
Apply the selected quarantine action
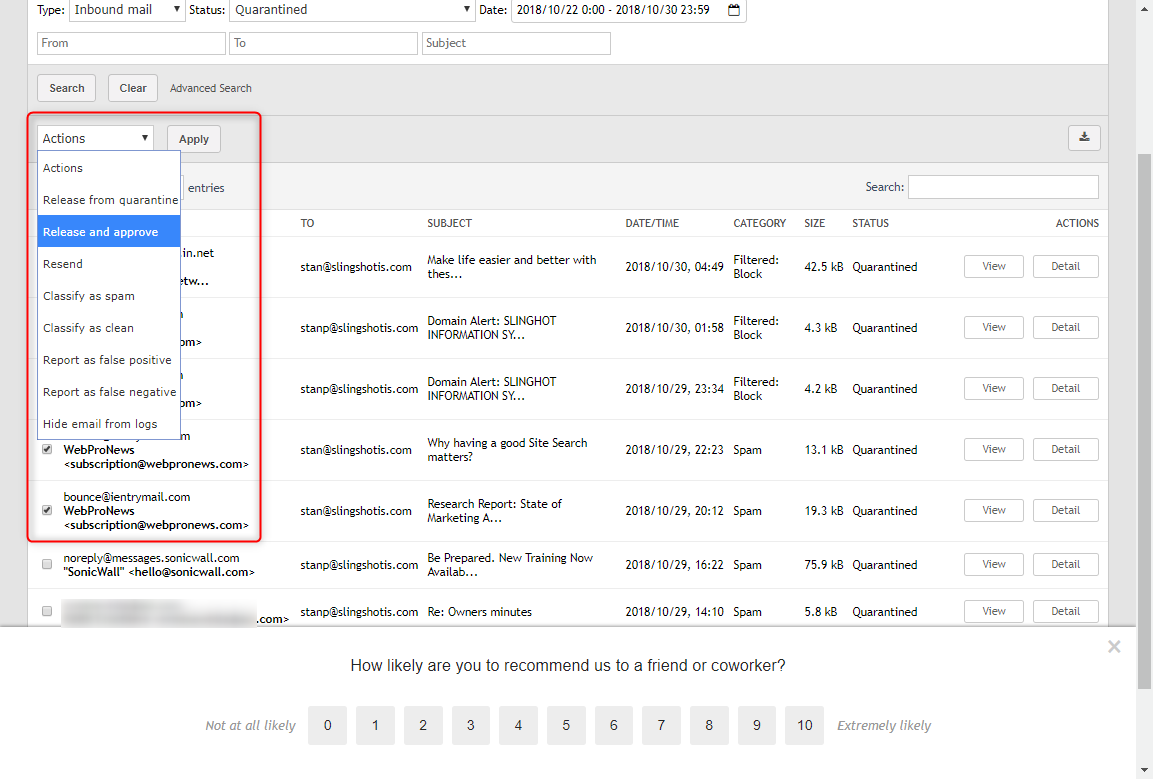click(x=193, y=138)
